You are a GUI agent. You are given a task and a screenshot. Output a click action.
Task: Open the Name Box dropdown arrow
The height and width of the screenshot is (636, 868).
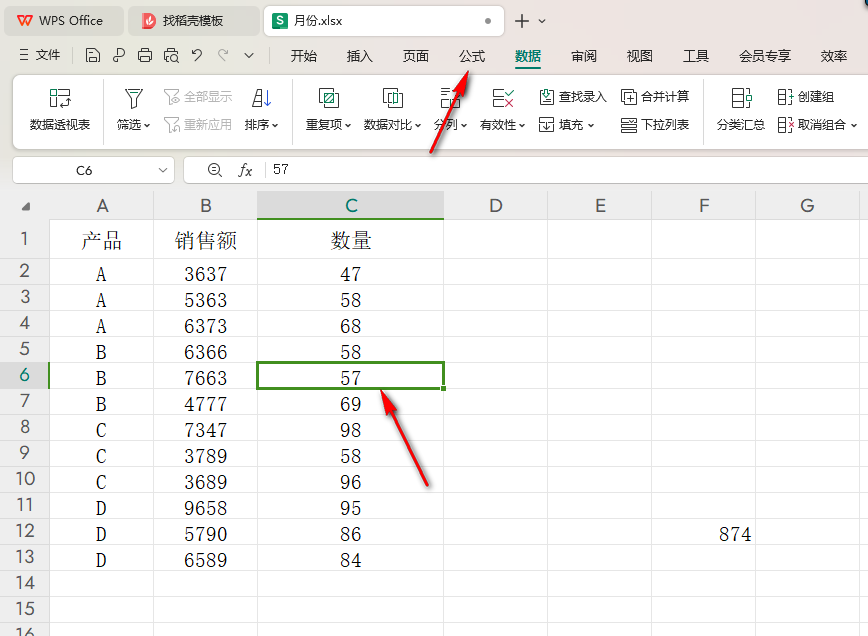(x=163, y=170)
